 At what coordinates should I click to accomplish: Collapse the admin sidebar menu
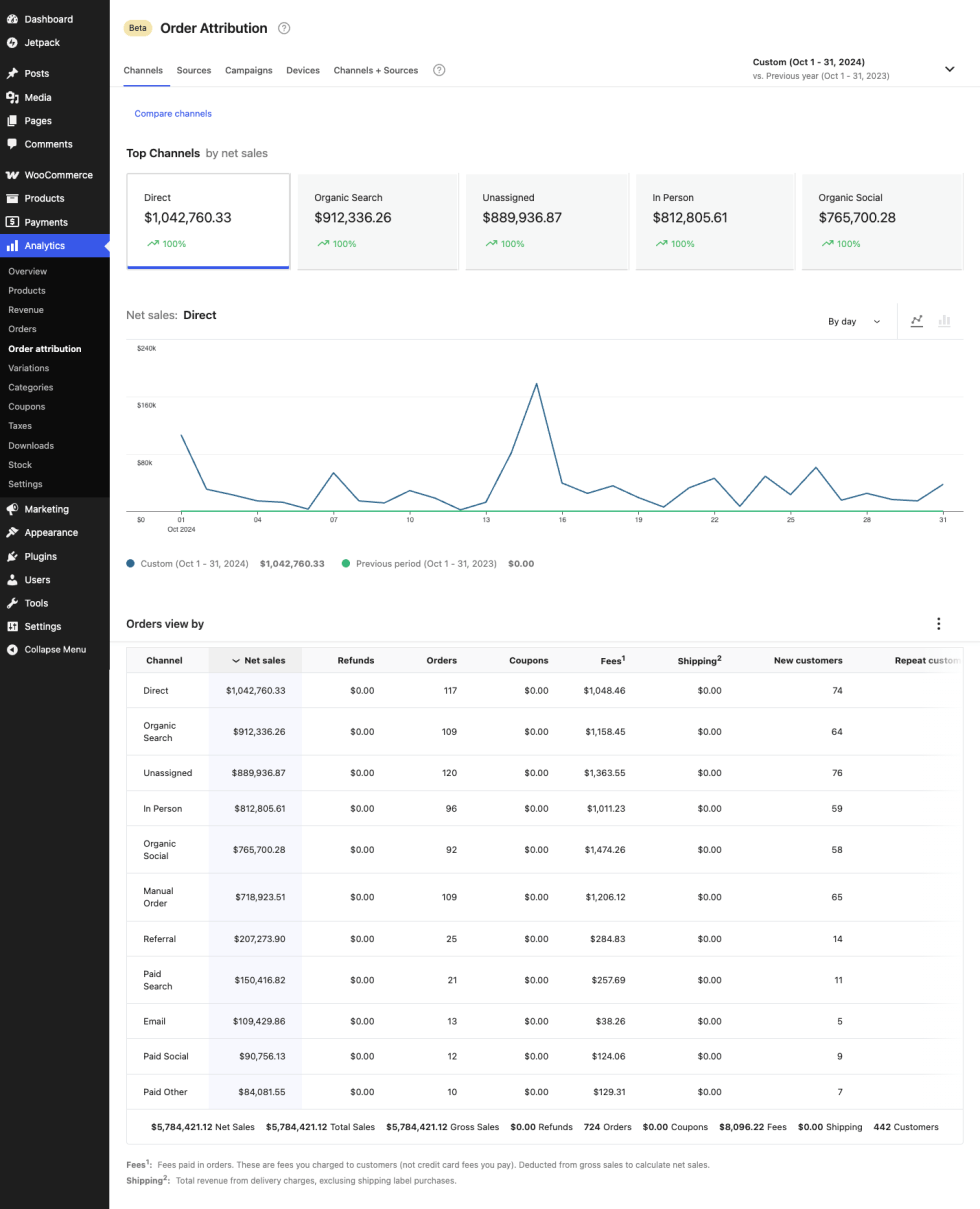click(x=54, y=650)
